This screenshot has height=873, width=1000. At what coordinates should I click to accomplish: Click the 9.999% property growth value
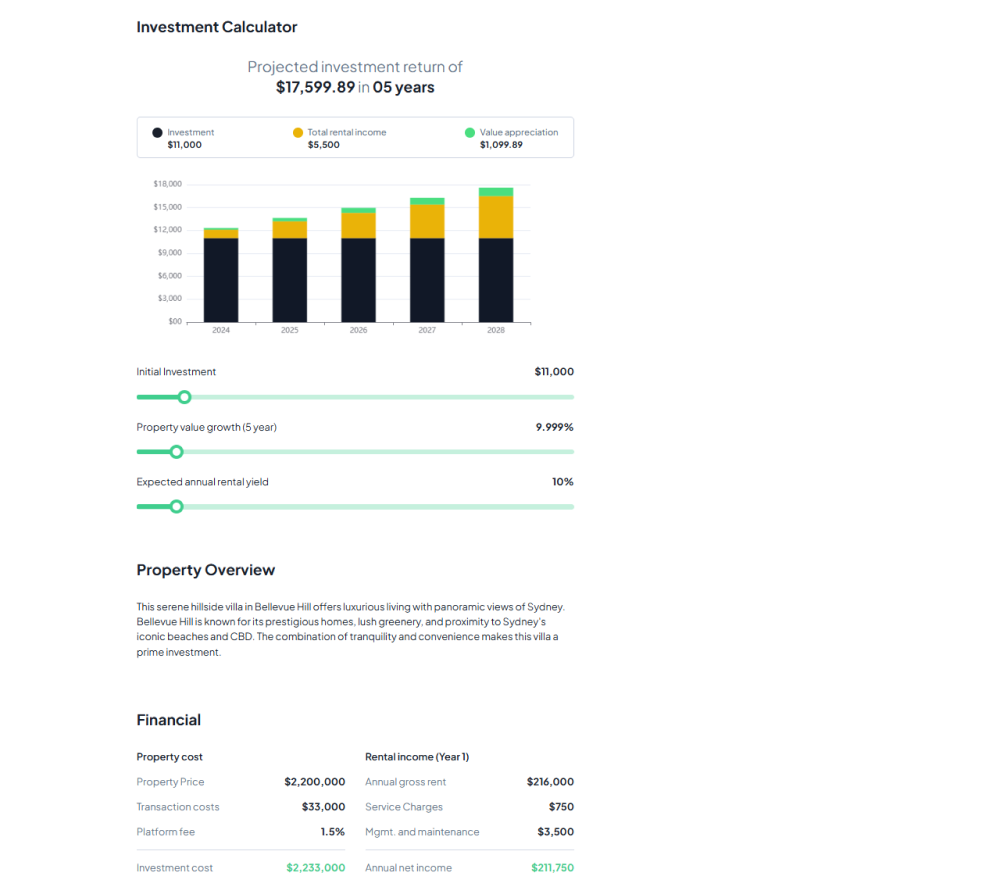click(x=554, y=427)
